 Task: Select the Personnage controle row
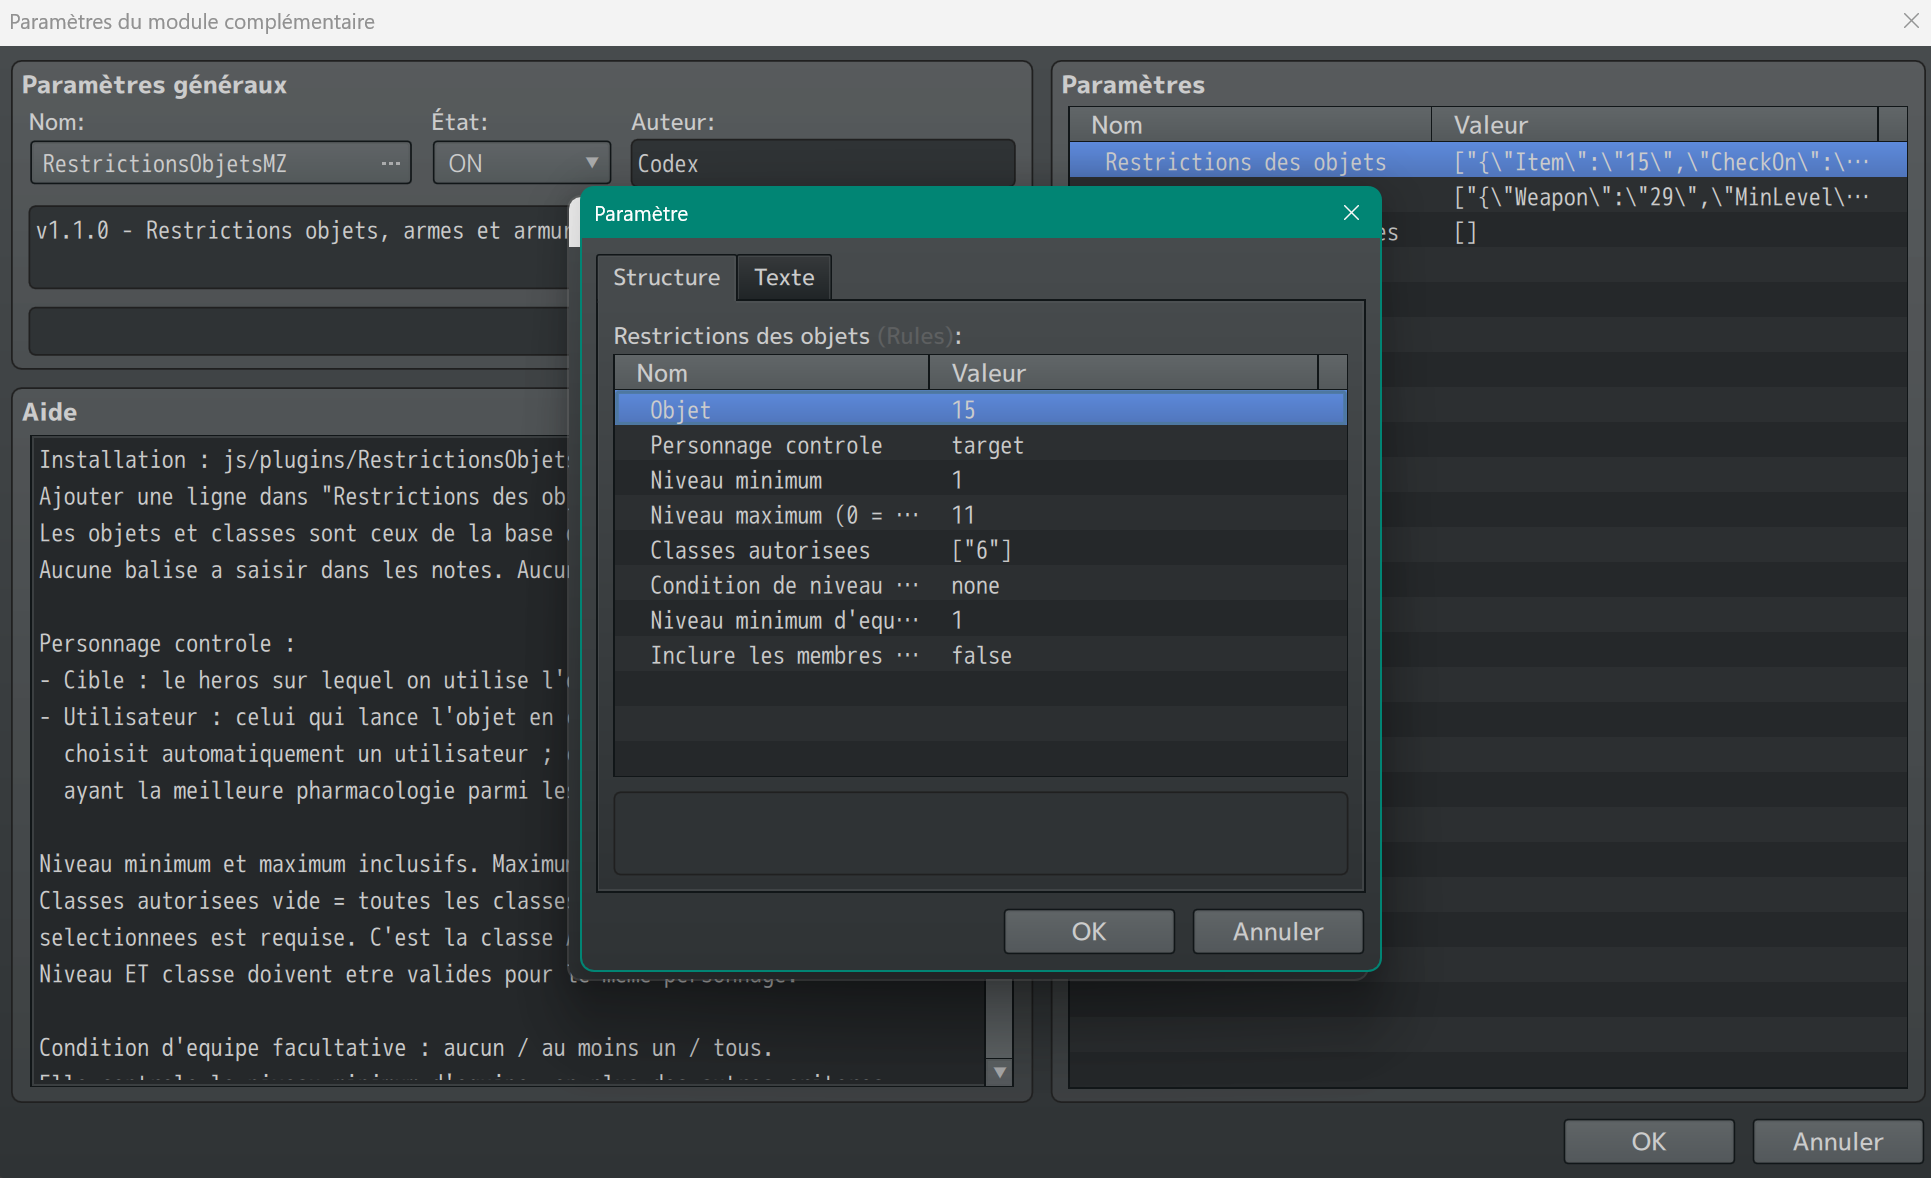(x=980, y=445)
